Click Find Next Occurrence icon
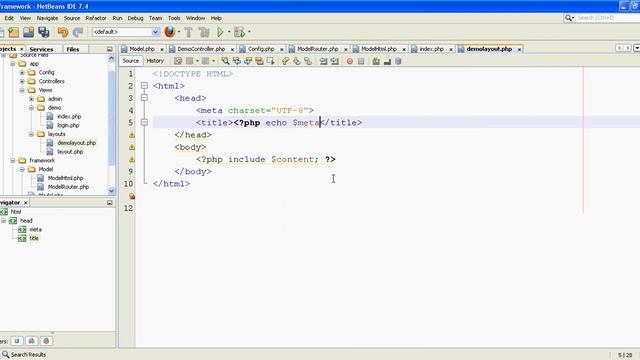Screen dimensions: 640x360 click(x=248, y=61)
